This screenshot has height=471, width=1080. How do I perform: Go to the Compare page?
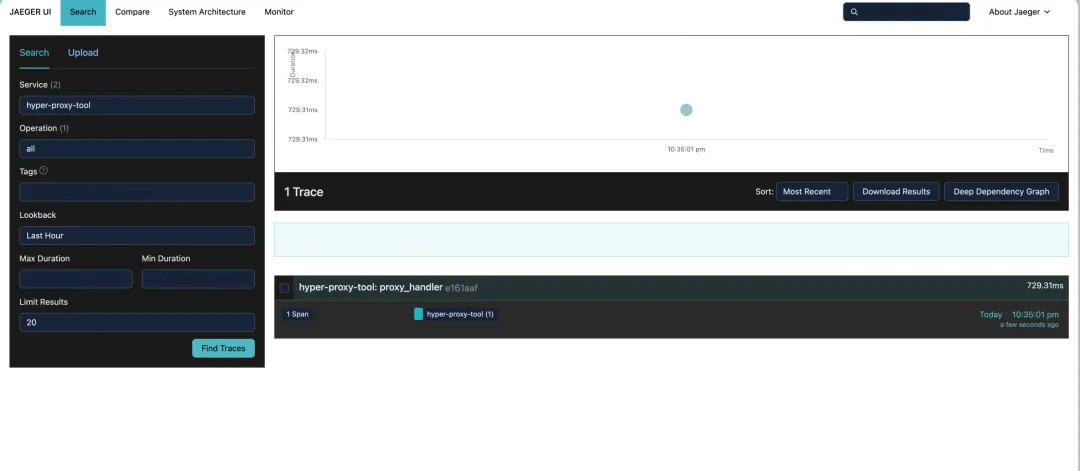(x=132, y=12)
